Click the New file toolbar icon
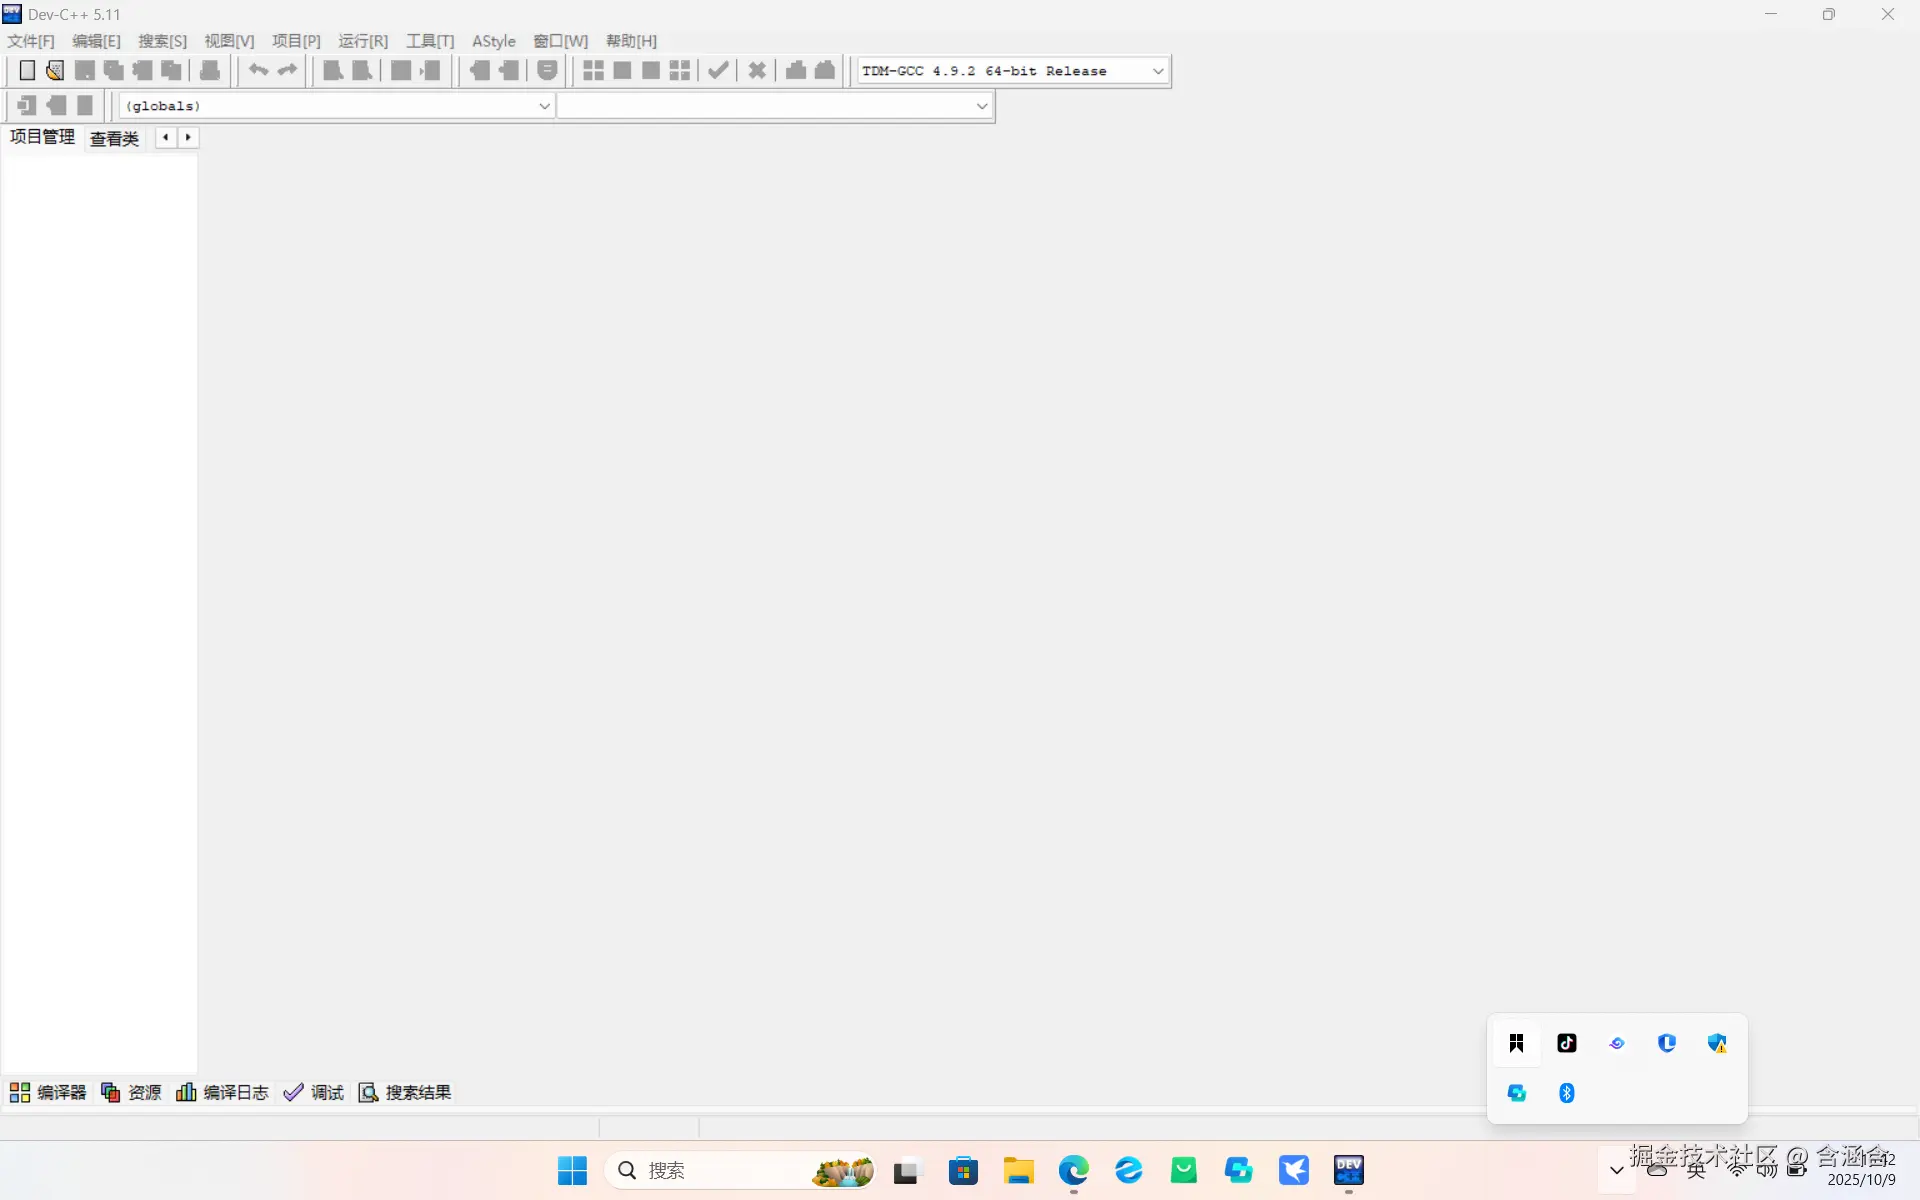1920x1200 pixels. tap(27, 70)
